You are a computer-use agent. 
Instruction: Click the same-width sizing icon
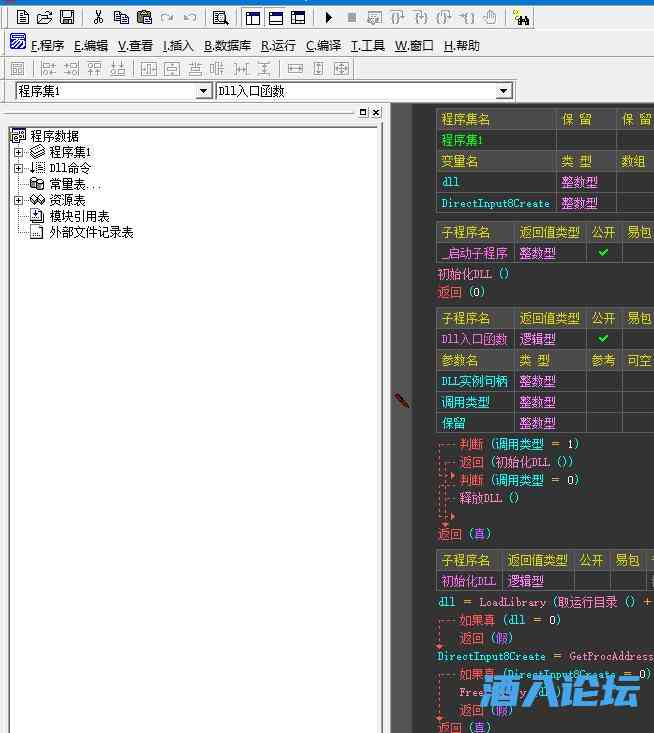click(295, 69)
